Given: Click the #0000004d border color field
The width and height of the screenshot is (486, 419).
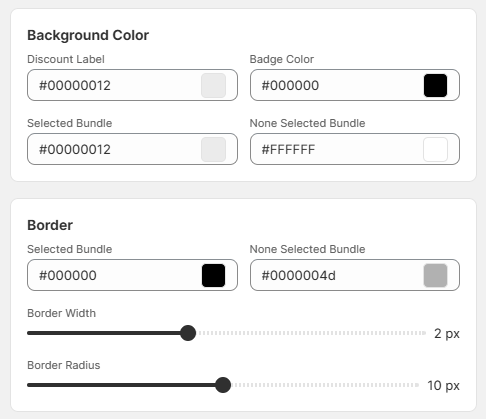Looking at the screenshot, I should click(355, 275).
